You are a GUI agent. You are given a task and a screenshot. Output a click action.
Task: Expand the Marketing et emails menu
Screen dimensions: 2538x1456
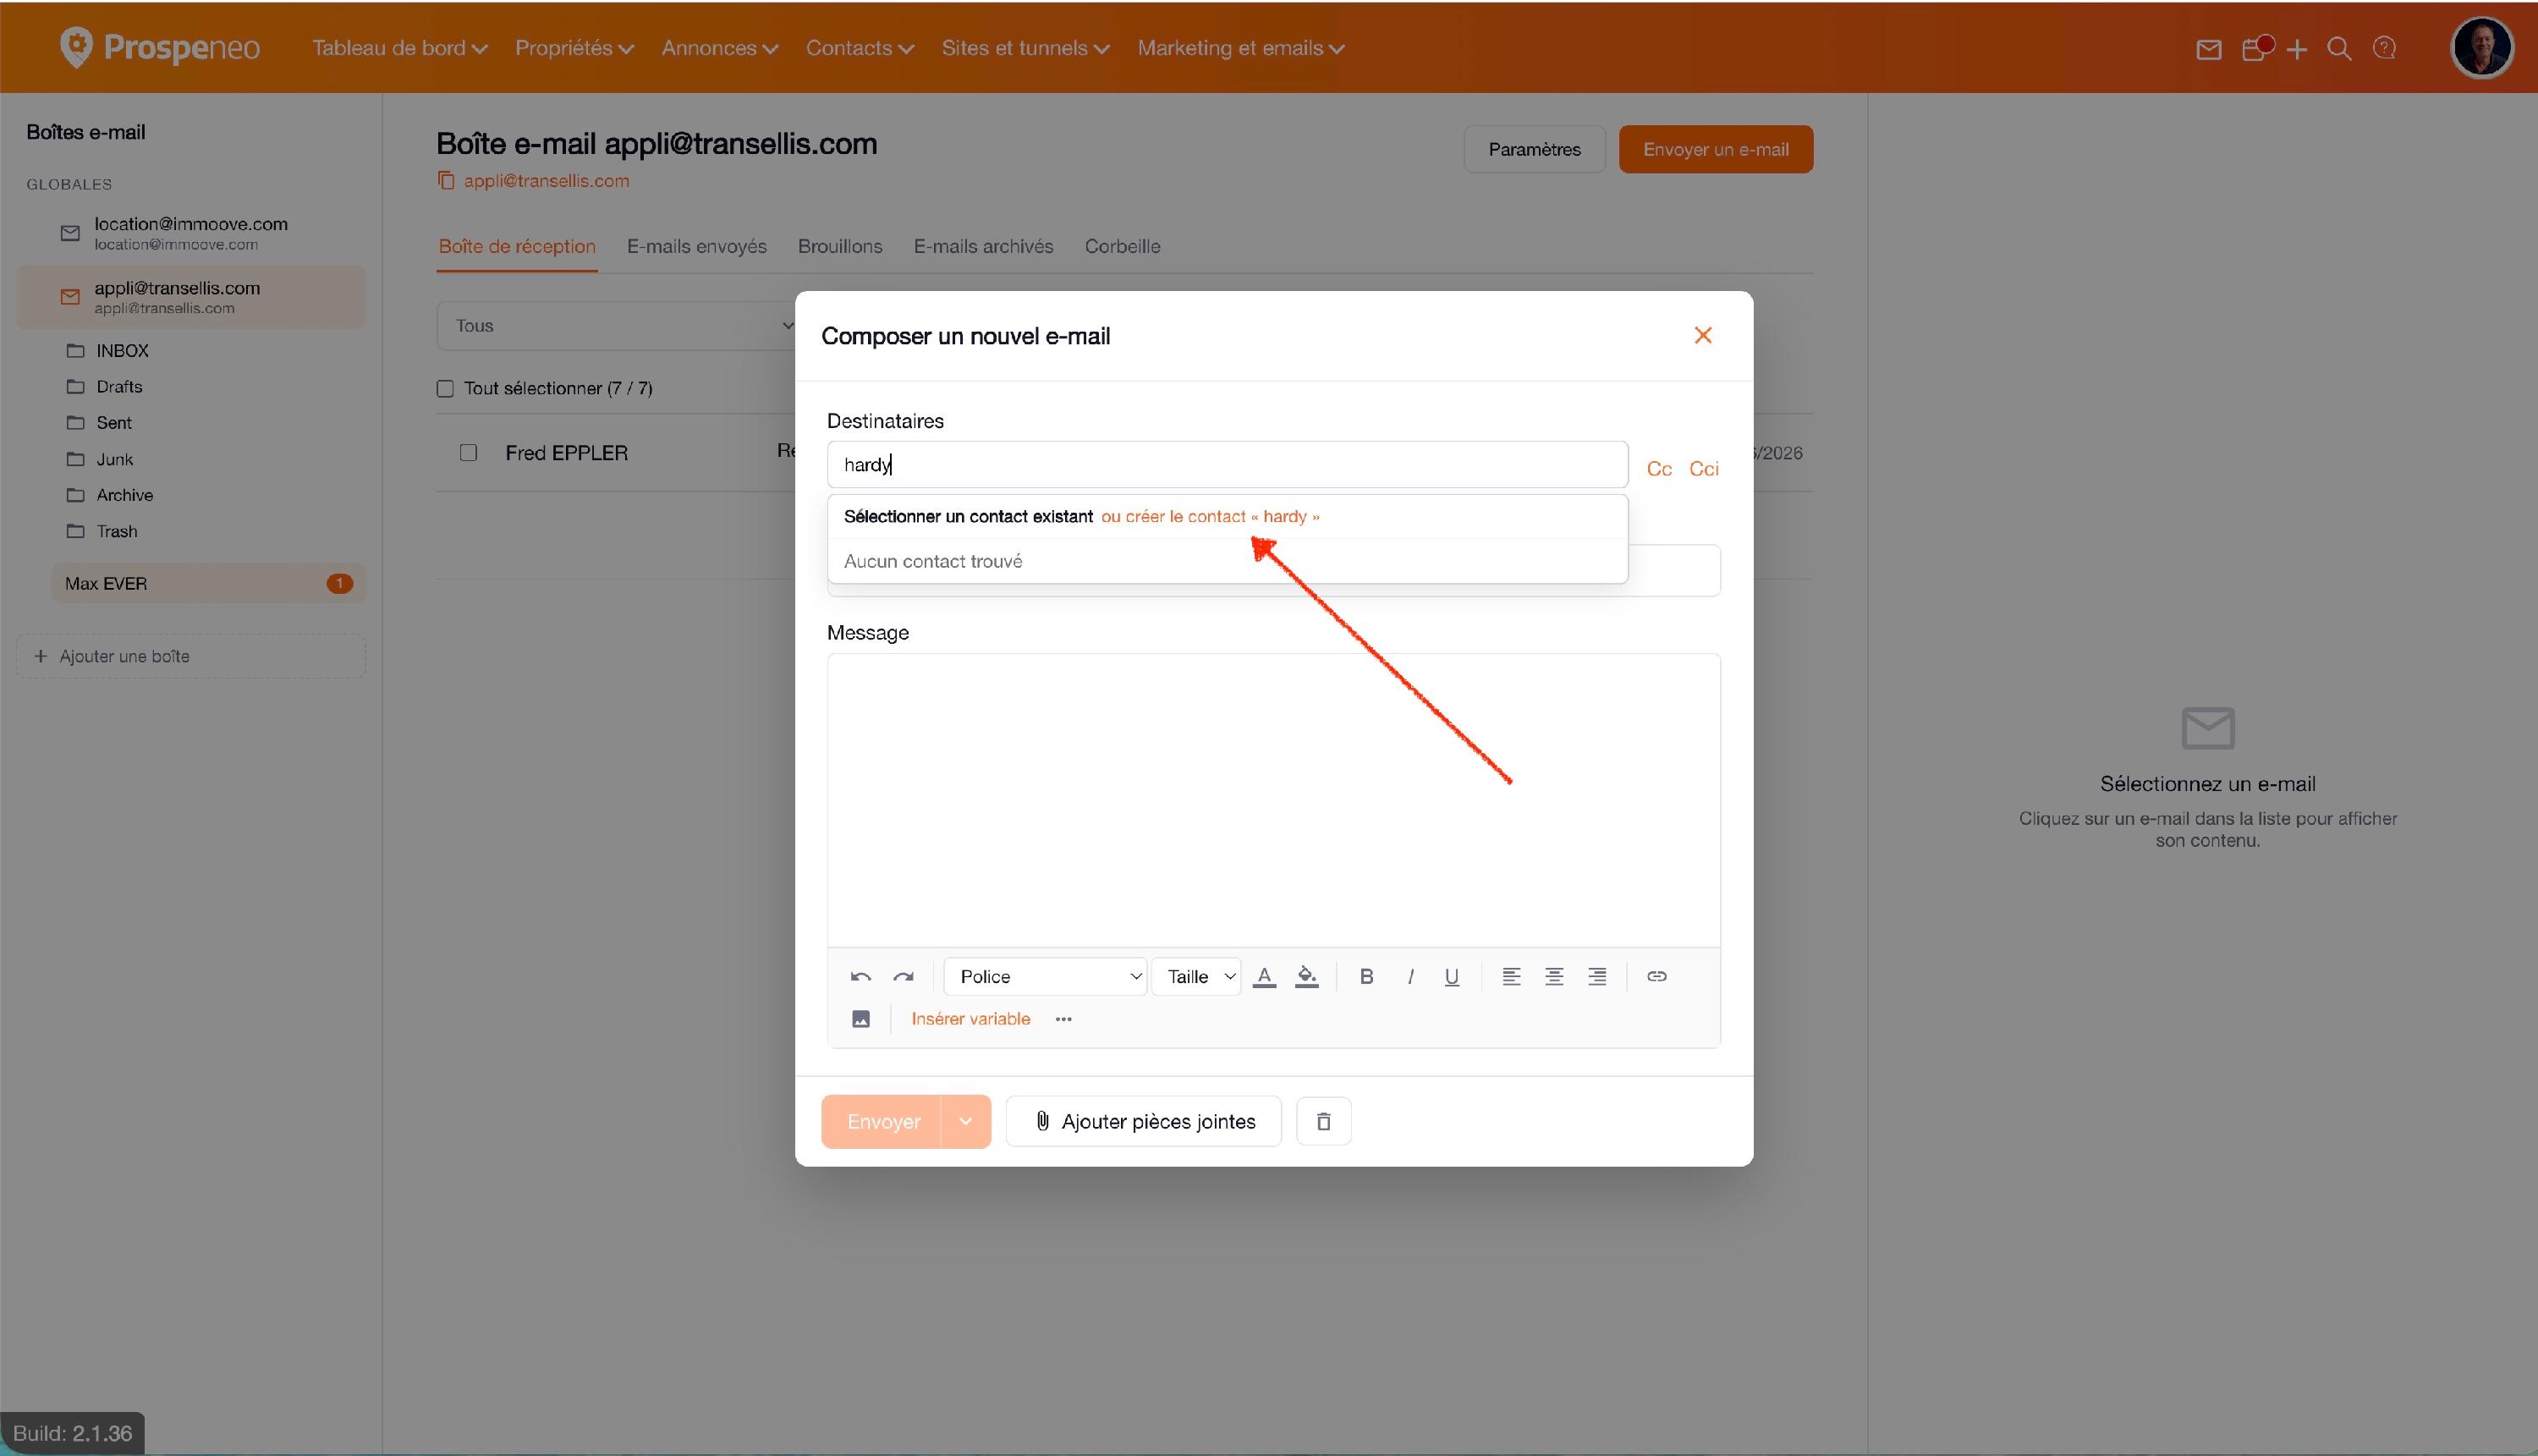pos(1241,48)
